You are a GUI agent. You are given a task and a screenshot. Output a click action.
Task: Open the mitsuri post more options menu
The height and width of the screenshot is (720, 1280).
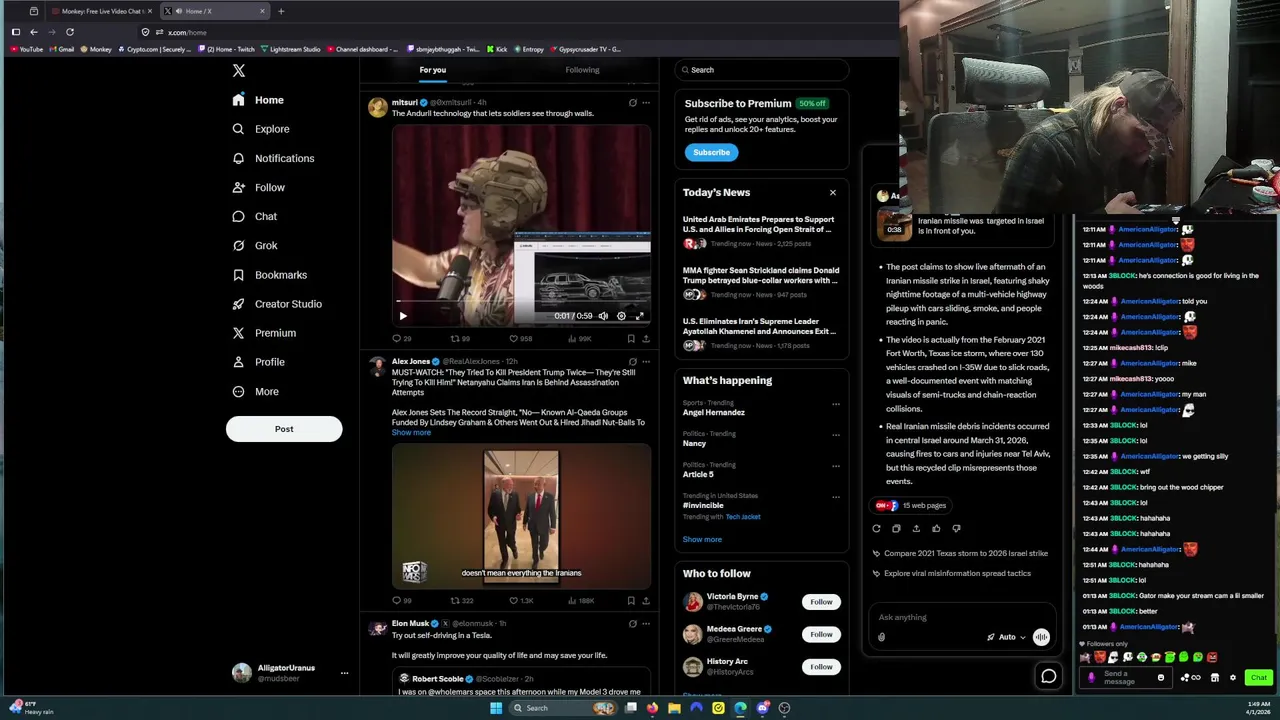click(x=646, y=102)
